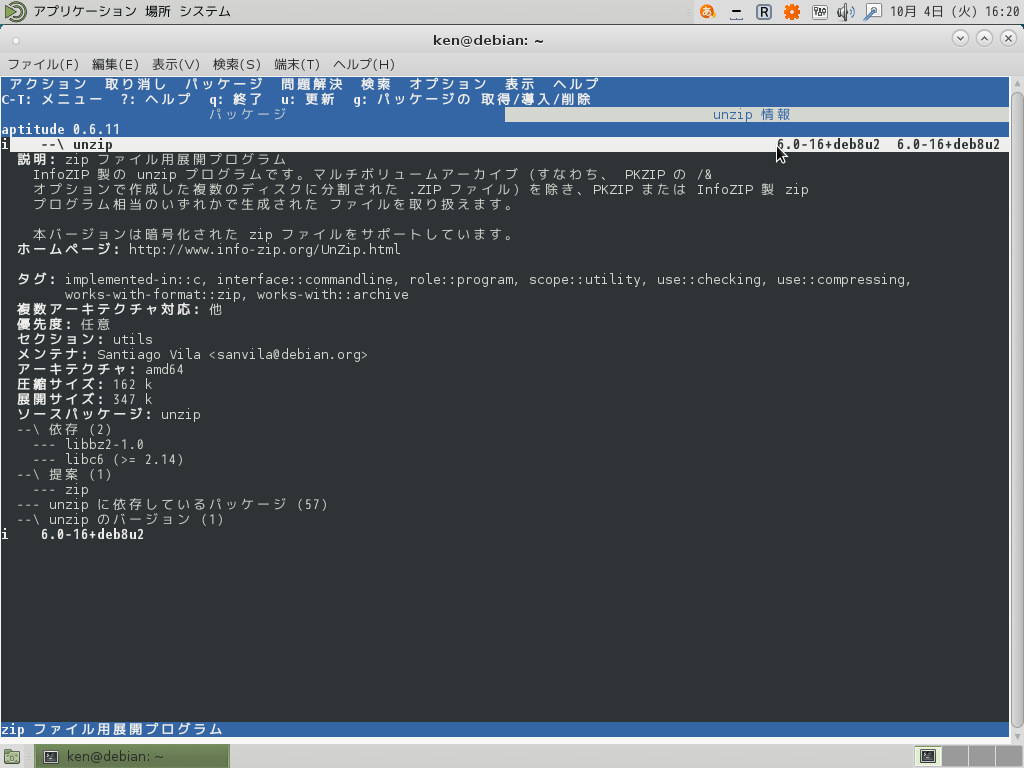This screenshot has width=1024, height=768.
Task: Open the 検索(S) terminal menu
Action: click(x=236, y=64)
